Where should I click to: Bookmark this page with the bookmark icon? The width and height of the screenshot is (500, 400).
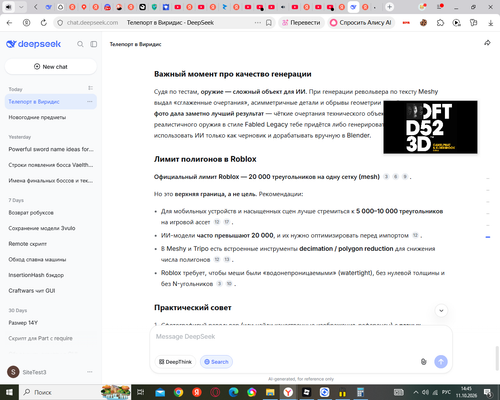click(269, 23)
